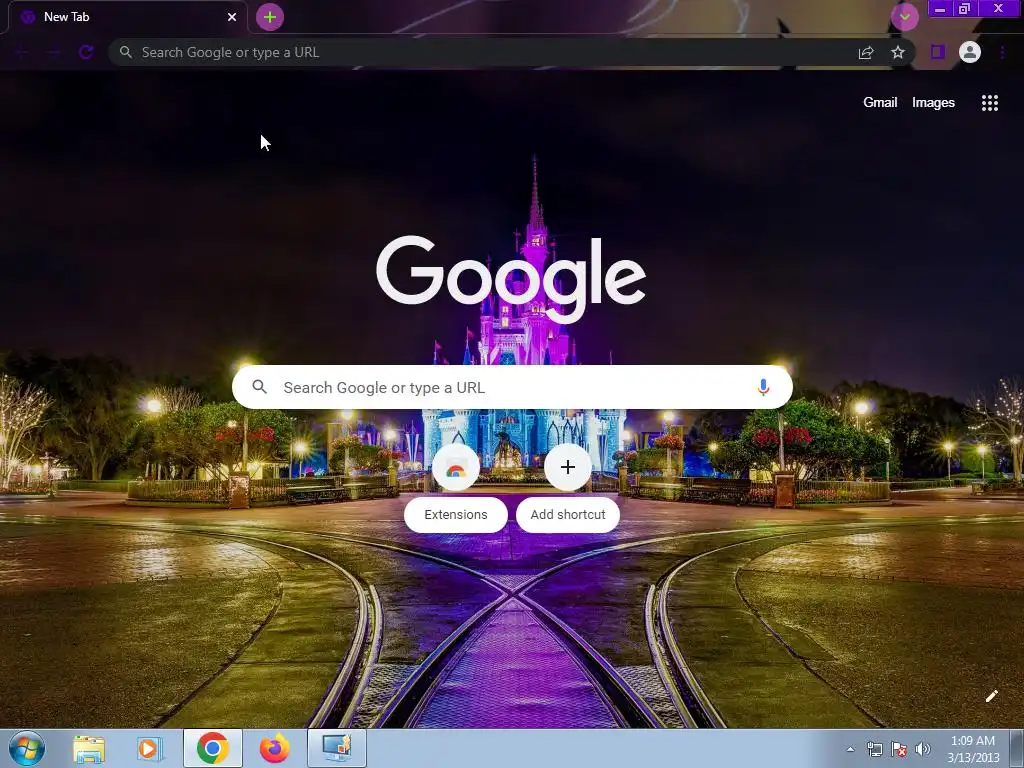
Task: Open the Extensions shortcut tile
Action: 455,467
